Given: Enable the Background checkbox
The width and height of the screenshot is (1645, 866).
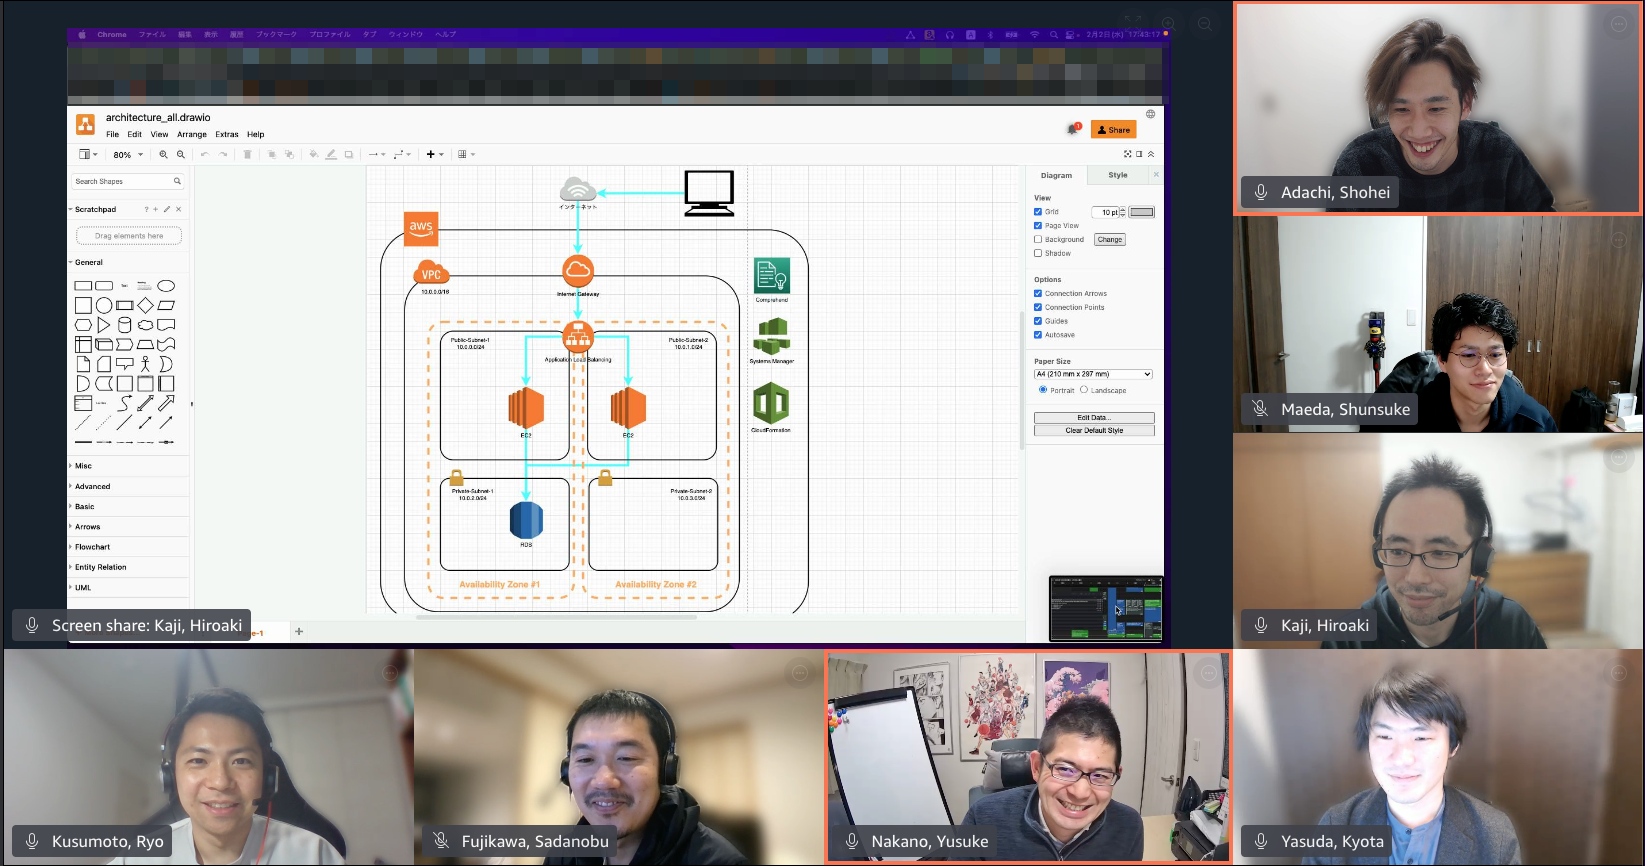Looking at the screenshot, I should [x=1038, y=239].
